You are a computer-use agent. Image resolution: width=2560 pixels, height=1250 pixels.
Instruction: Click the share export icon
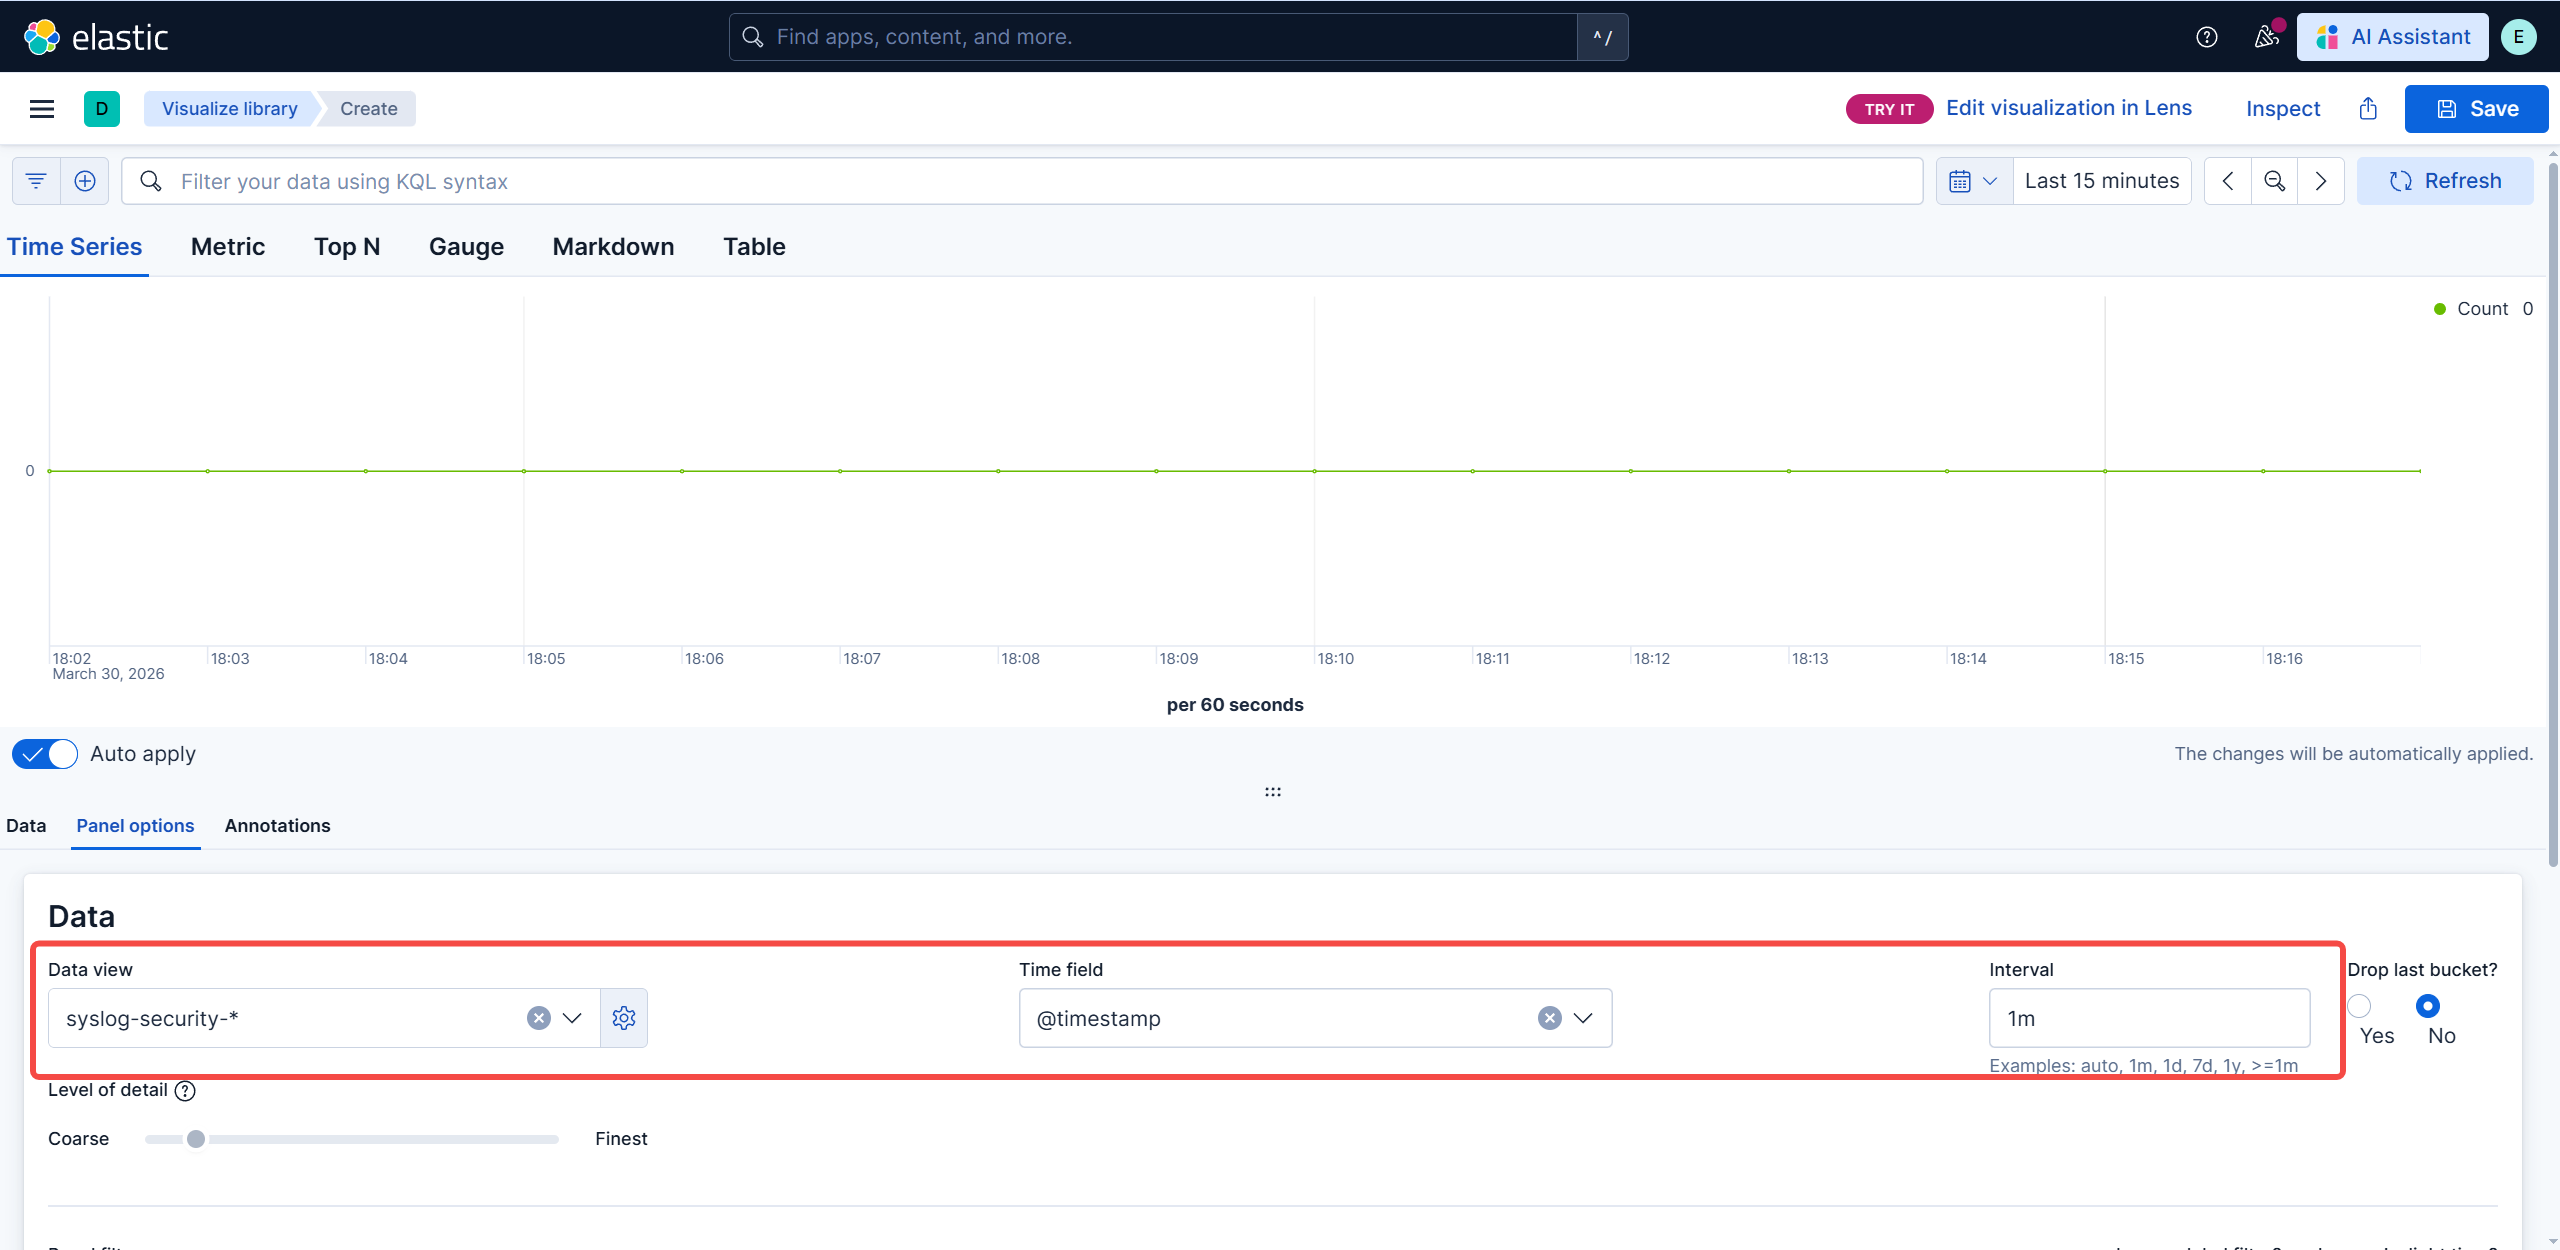tap(2368, 109)
